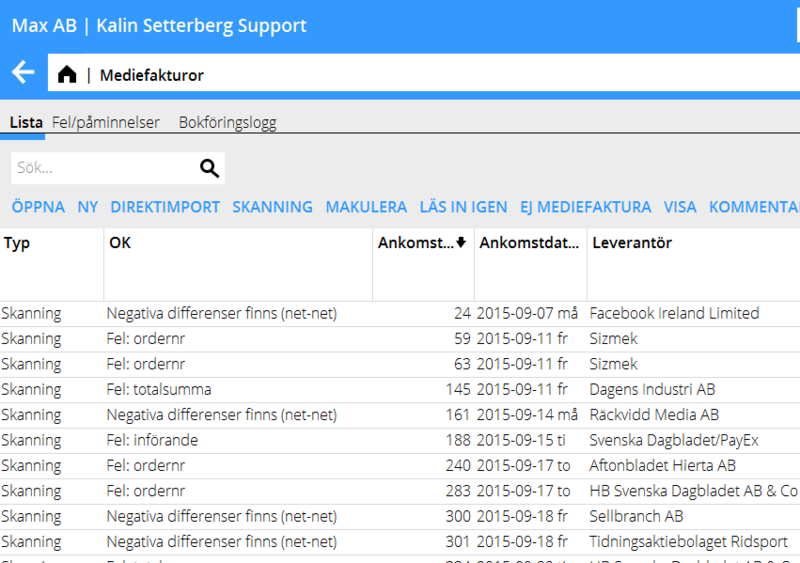
Task: Click the VISA action
Action: click(680, 207)
